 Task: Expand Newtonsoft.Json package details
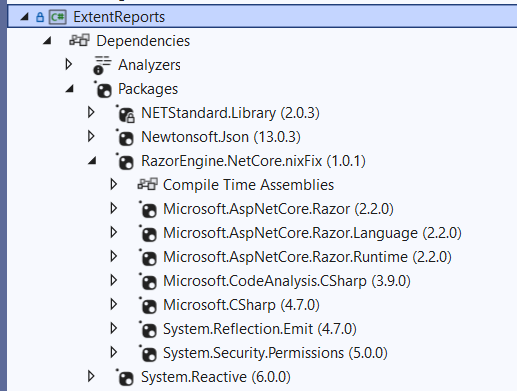[x=91, y=136]
